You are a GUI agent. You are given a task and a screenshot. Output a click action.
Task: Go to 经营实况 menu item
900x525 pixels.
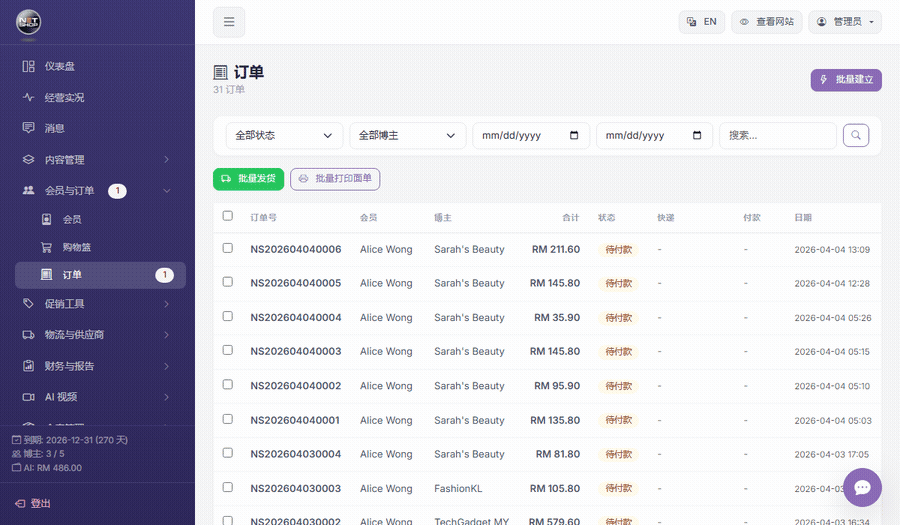tap(100, 98)
